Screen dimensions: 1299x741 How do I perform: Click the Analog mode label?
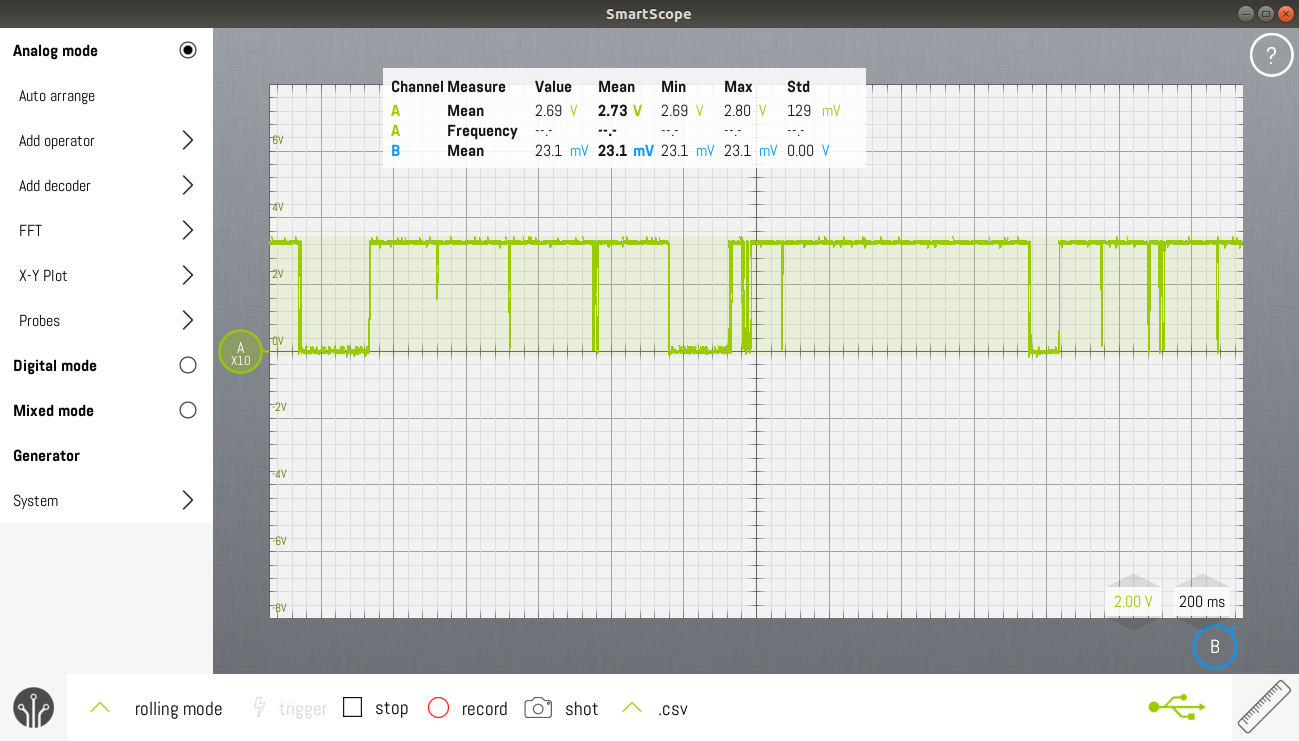55,51
